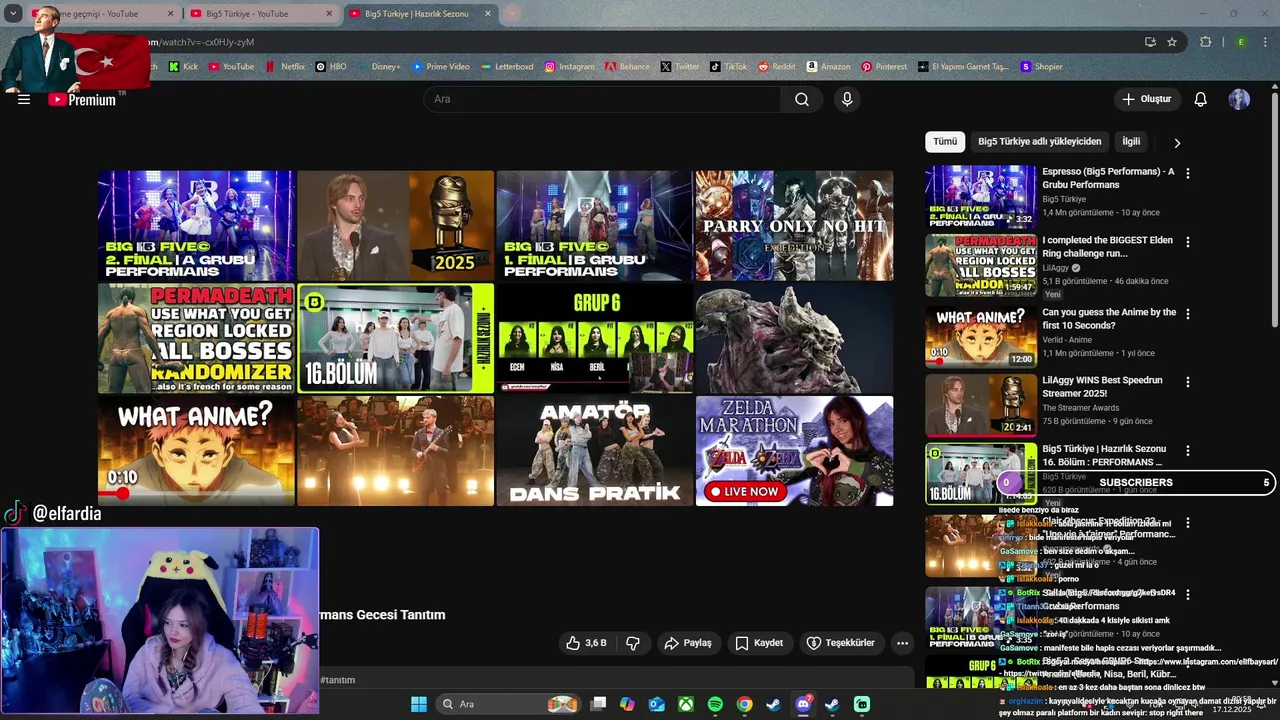Image resolution: width=1280 pixels, height=720 pixels.
Task: Open Google Chrome from the taskbar
Action: coord(744,704)
